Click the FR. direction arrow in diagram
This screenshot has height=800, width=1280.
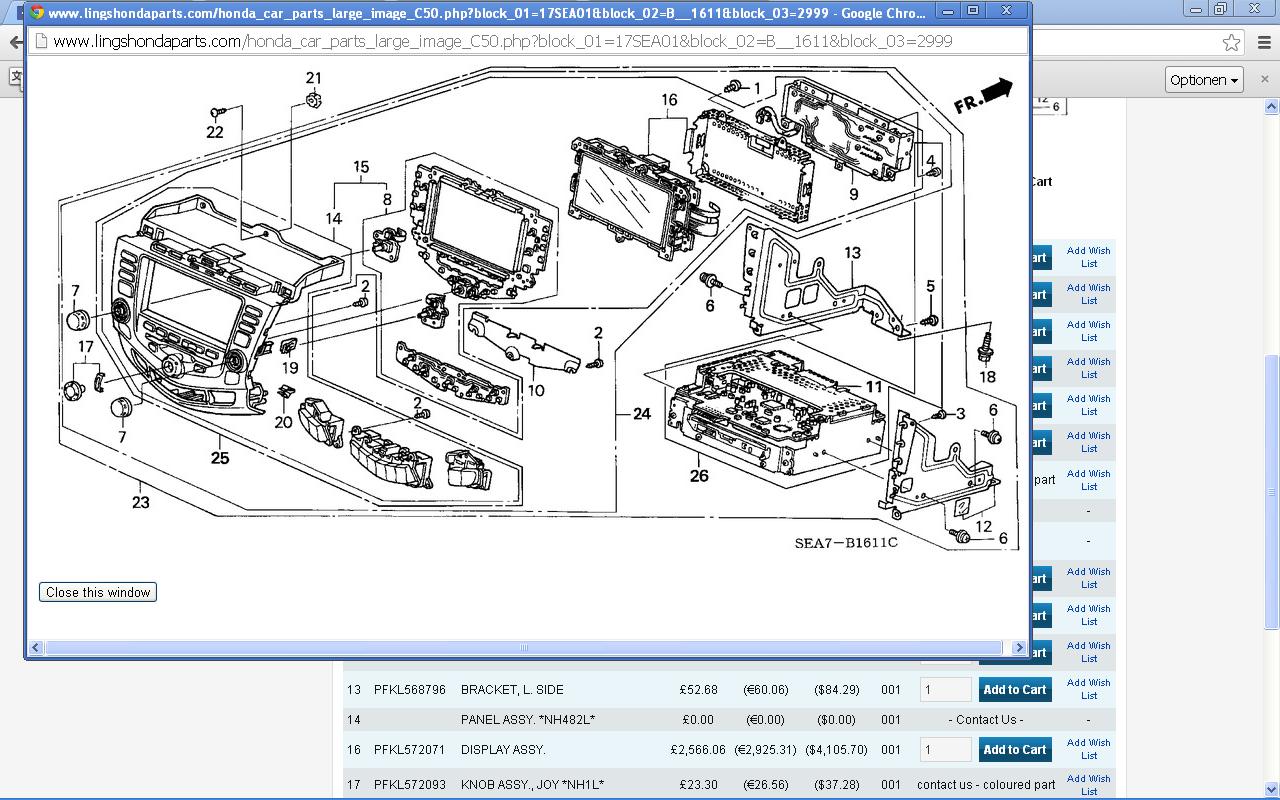click(x=983, y=96)
